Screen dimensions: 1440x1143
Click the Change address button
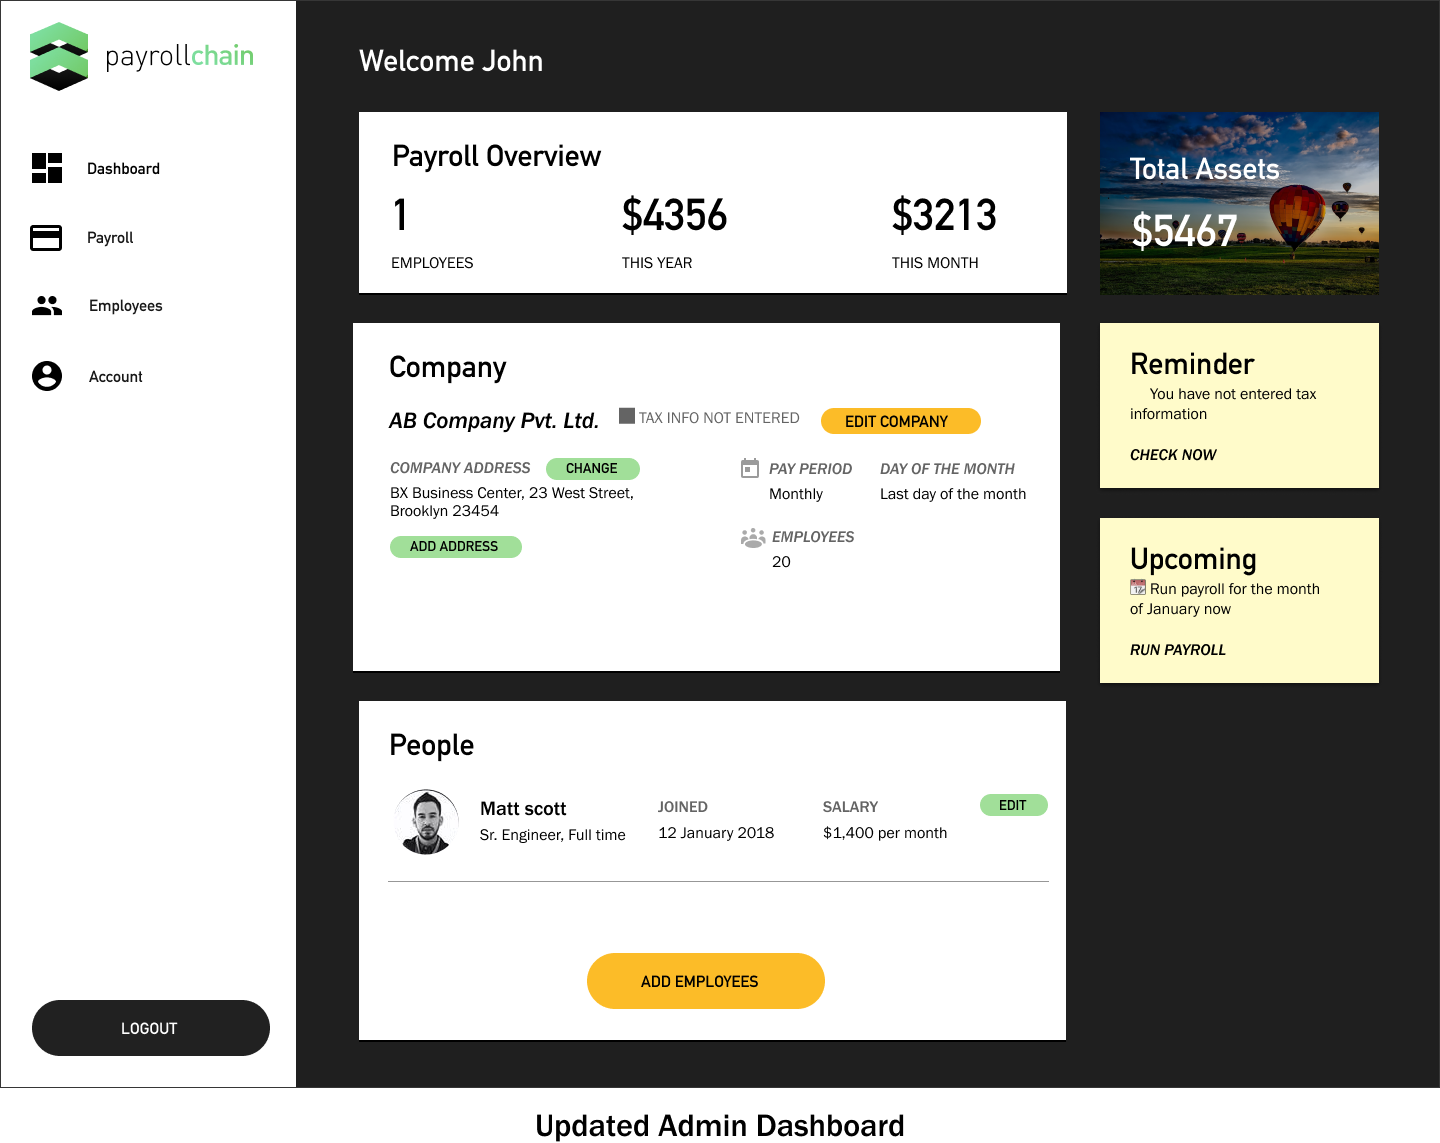tap(592, 468)
